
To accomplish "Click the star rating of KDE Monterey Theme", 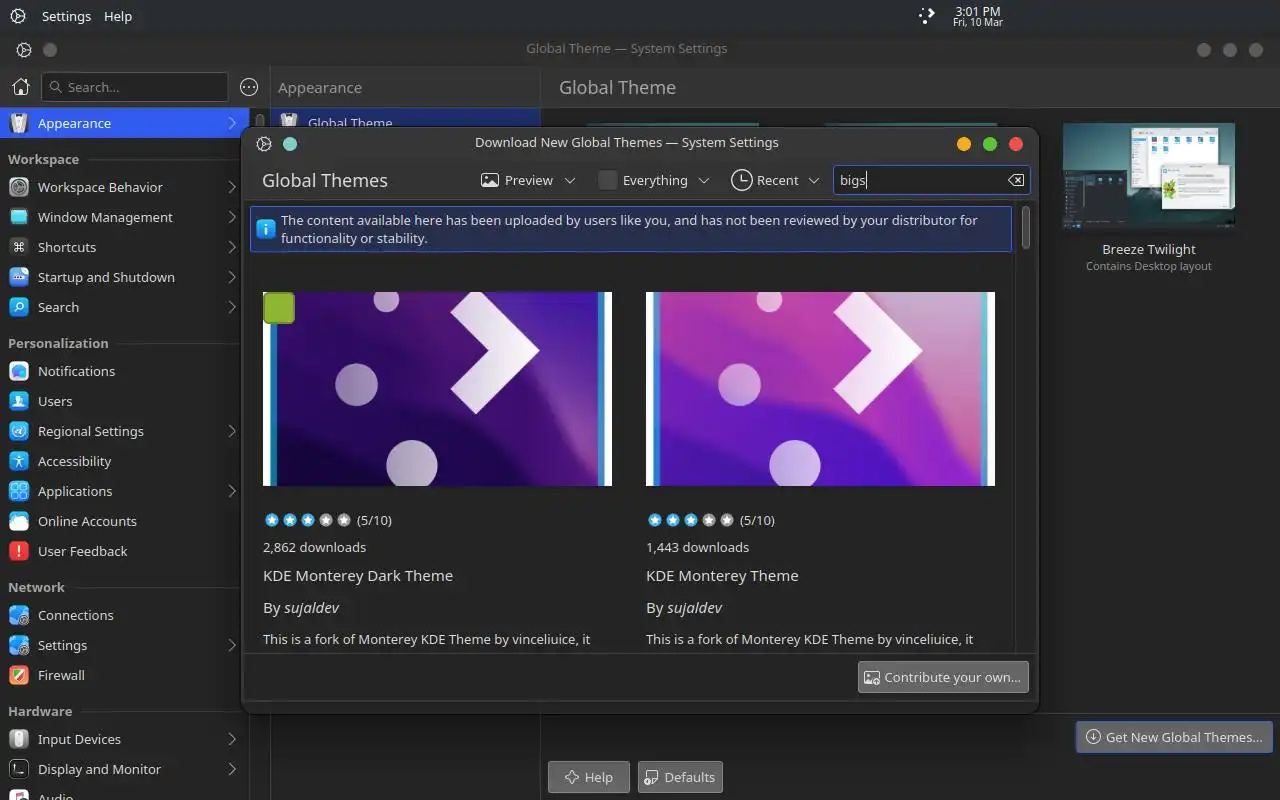I will [690, 520].
